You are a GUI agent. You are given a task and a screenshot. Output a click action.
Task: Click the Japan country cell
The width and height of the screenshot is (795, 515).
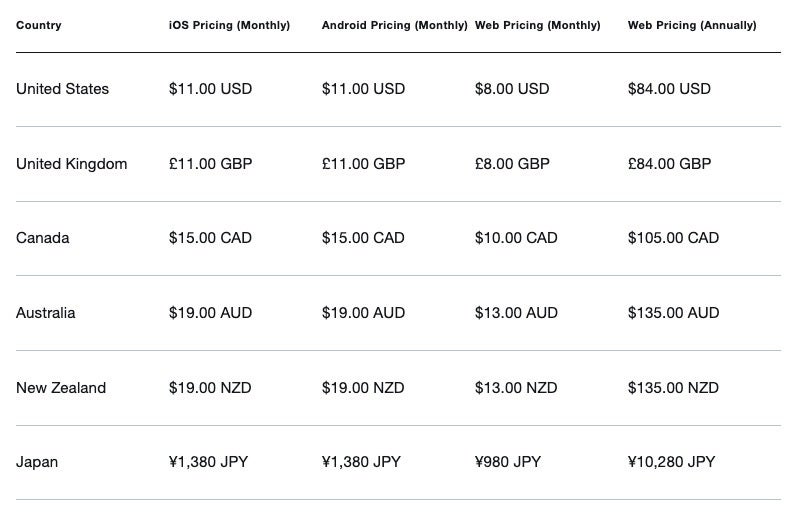click(x=37, y=462)
